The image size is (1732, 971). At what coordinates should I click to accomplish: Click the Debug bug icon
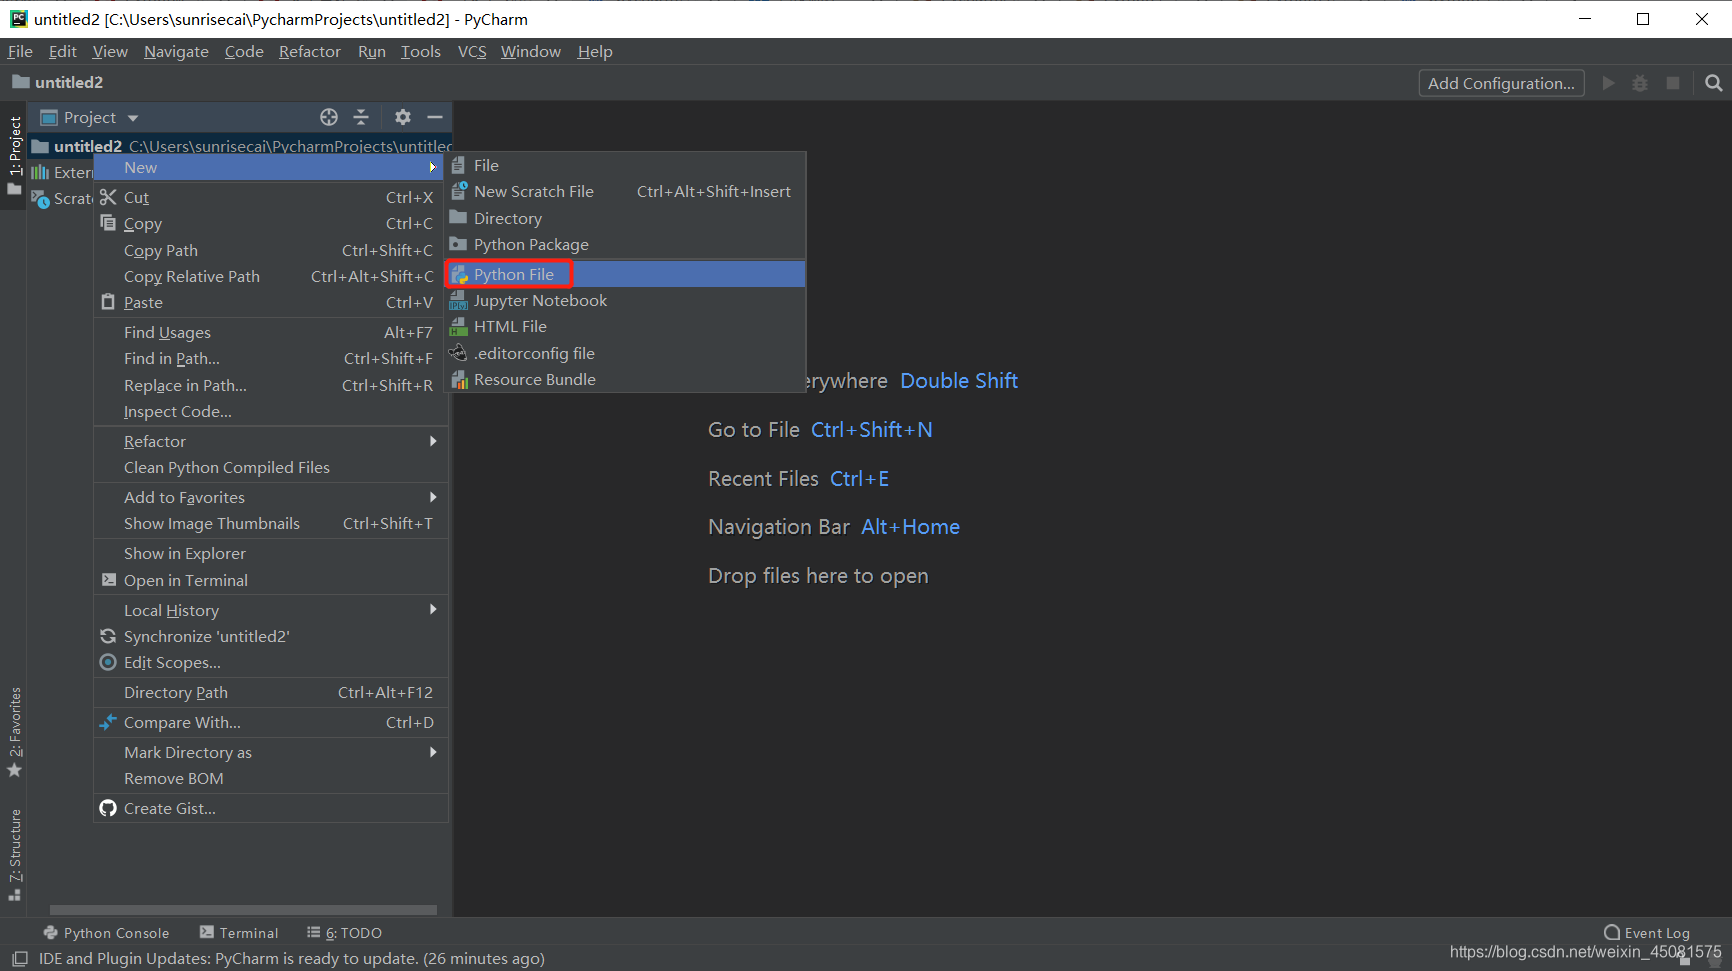[1640, 83]
